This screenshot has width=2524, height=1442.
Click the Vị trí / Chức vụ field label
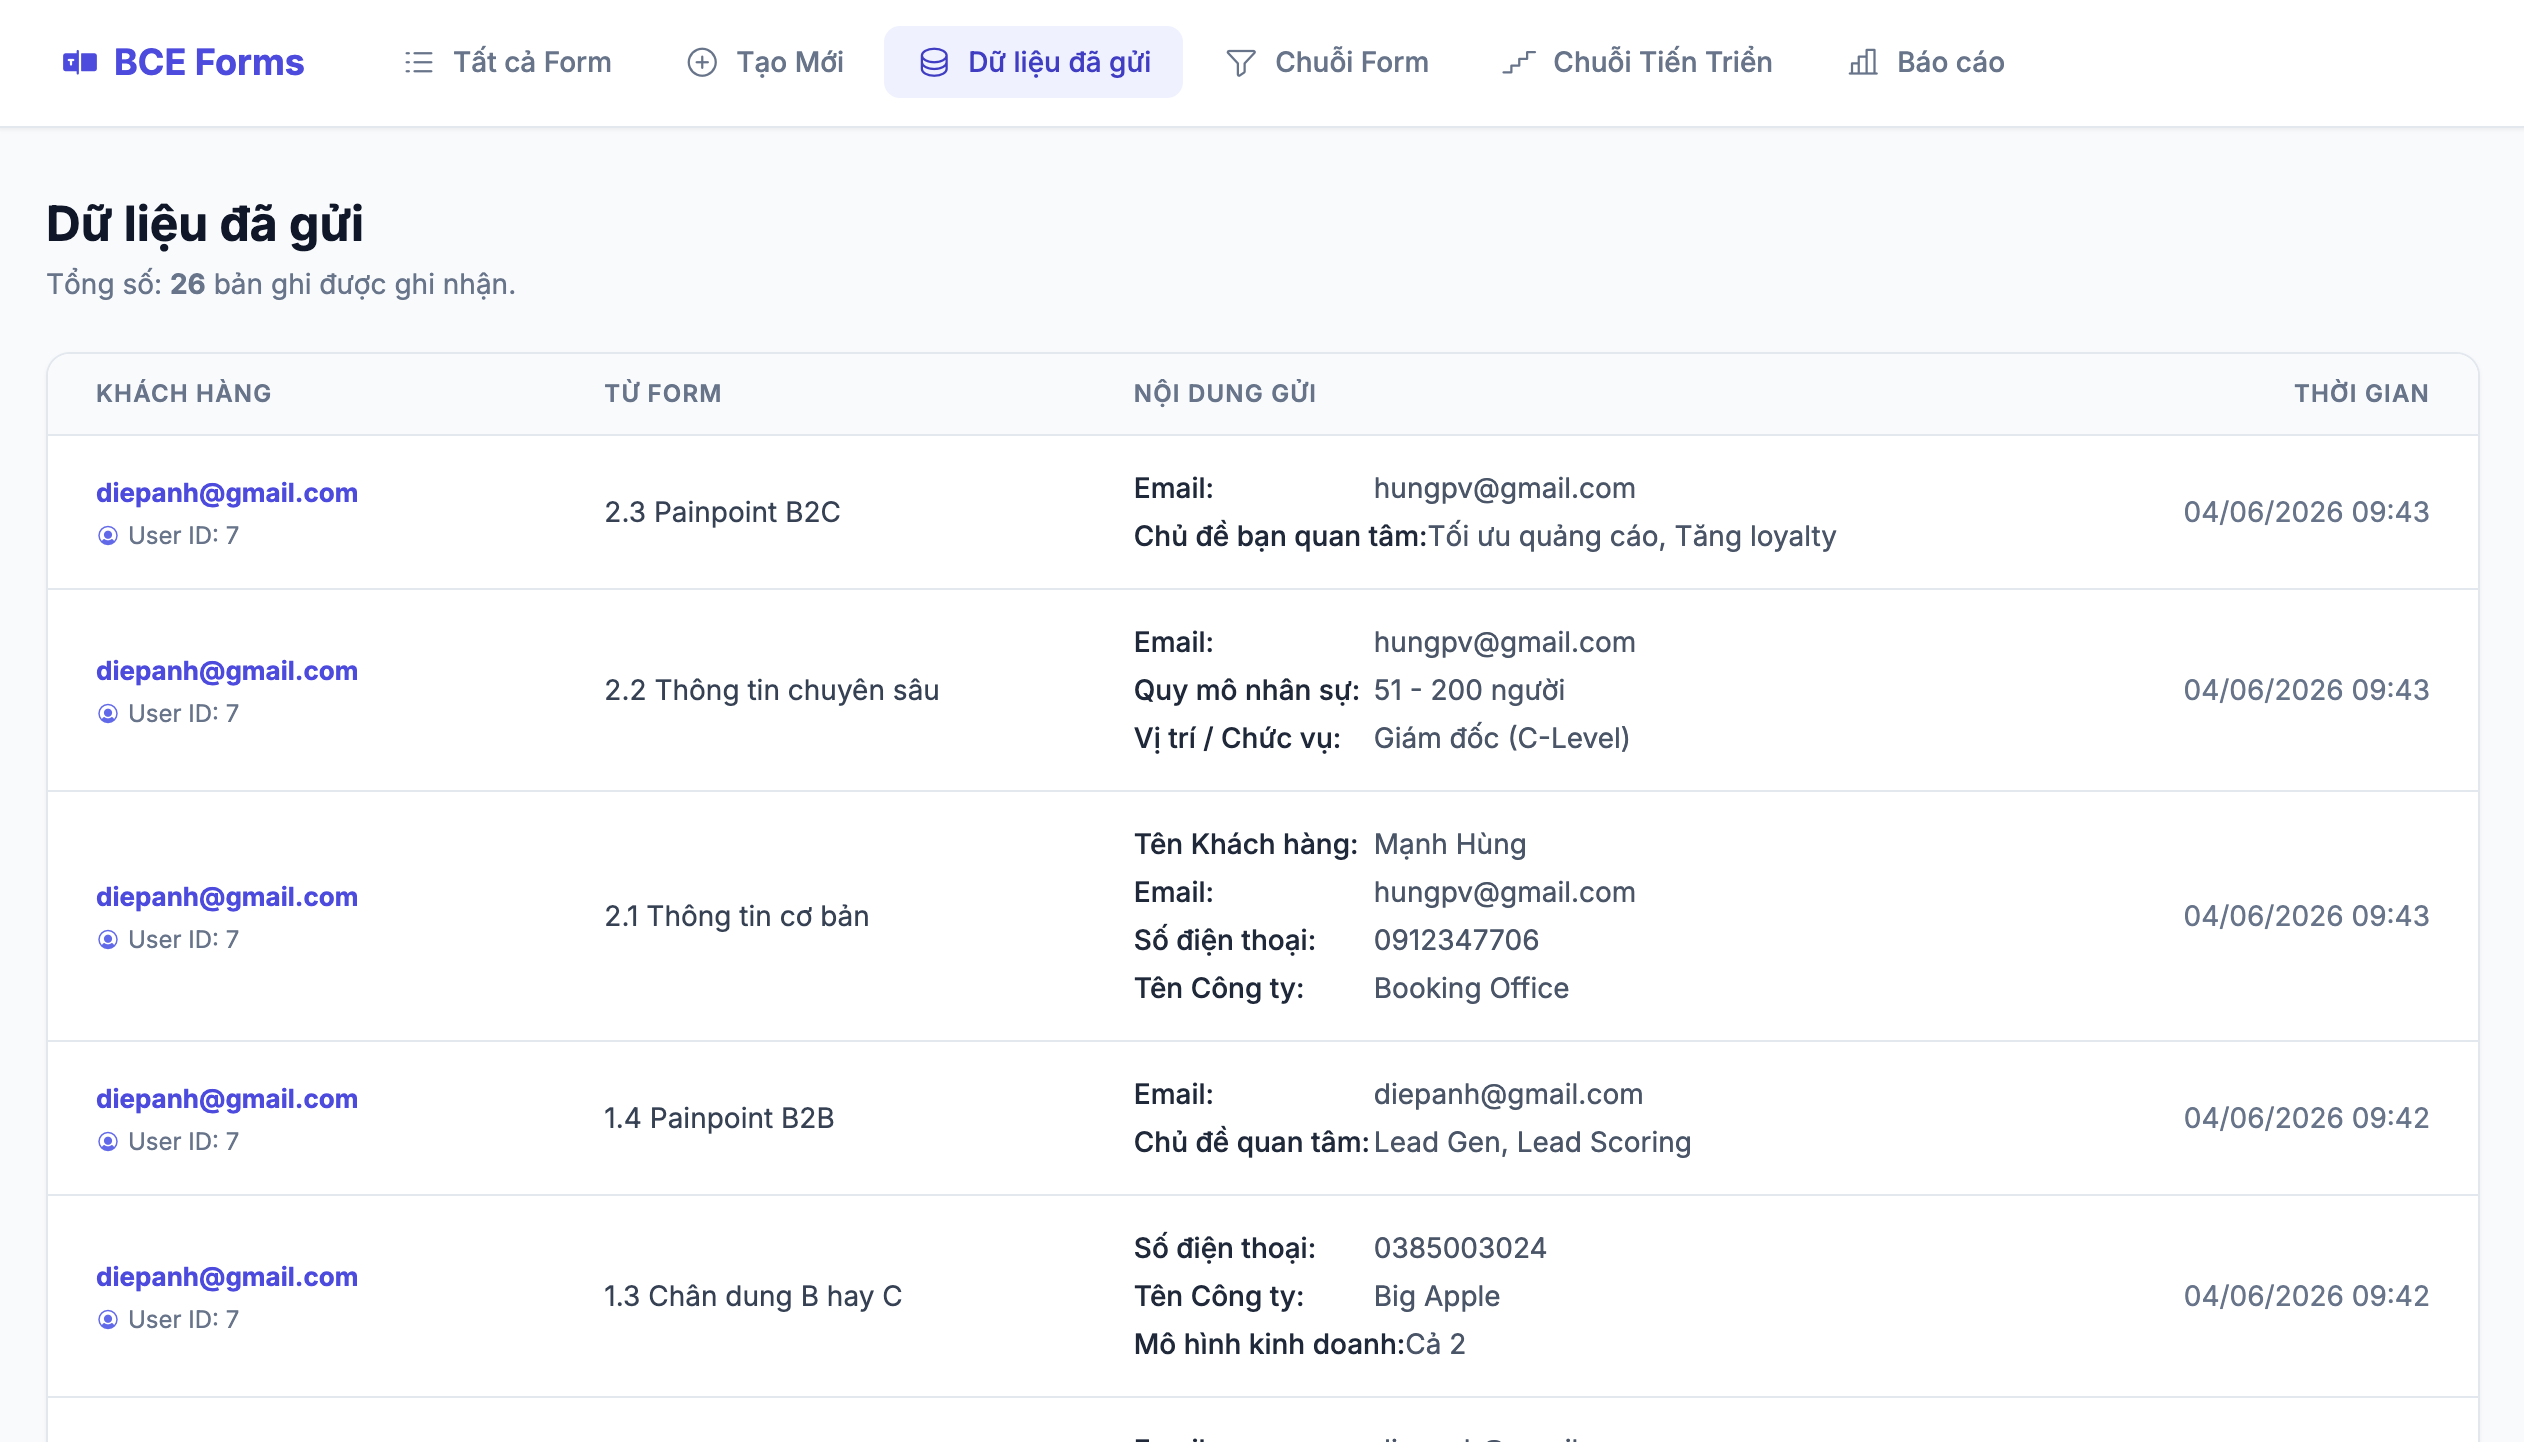tap(1237, 738)
